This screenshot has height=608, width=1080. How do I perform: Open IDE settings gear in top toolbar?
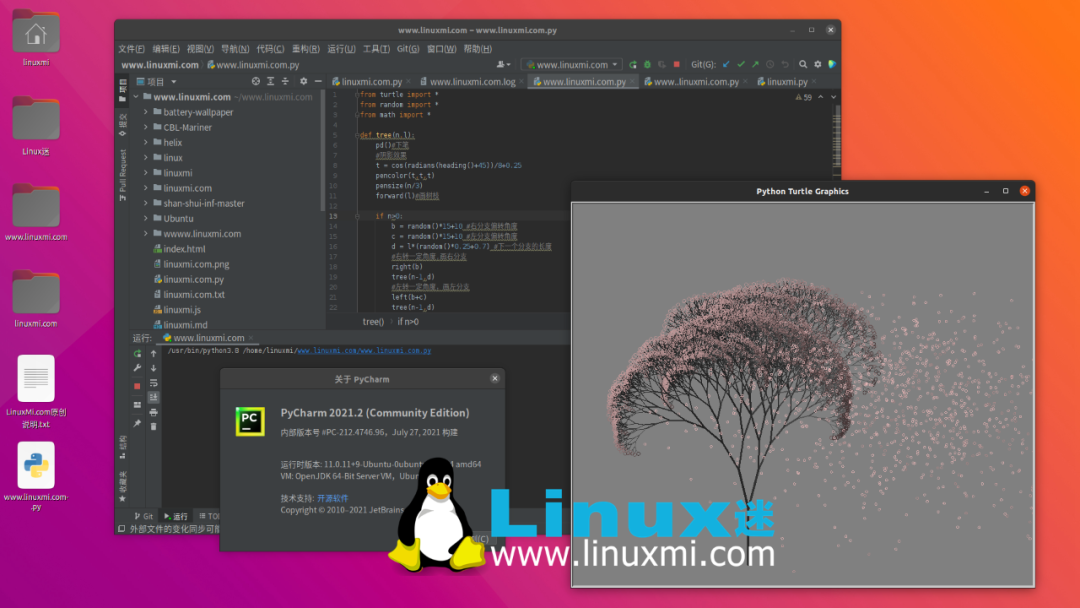818,65
